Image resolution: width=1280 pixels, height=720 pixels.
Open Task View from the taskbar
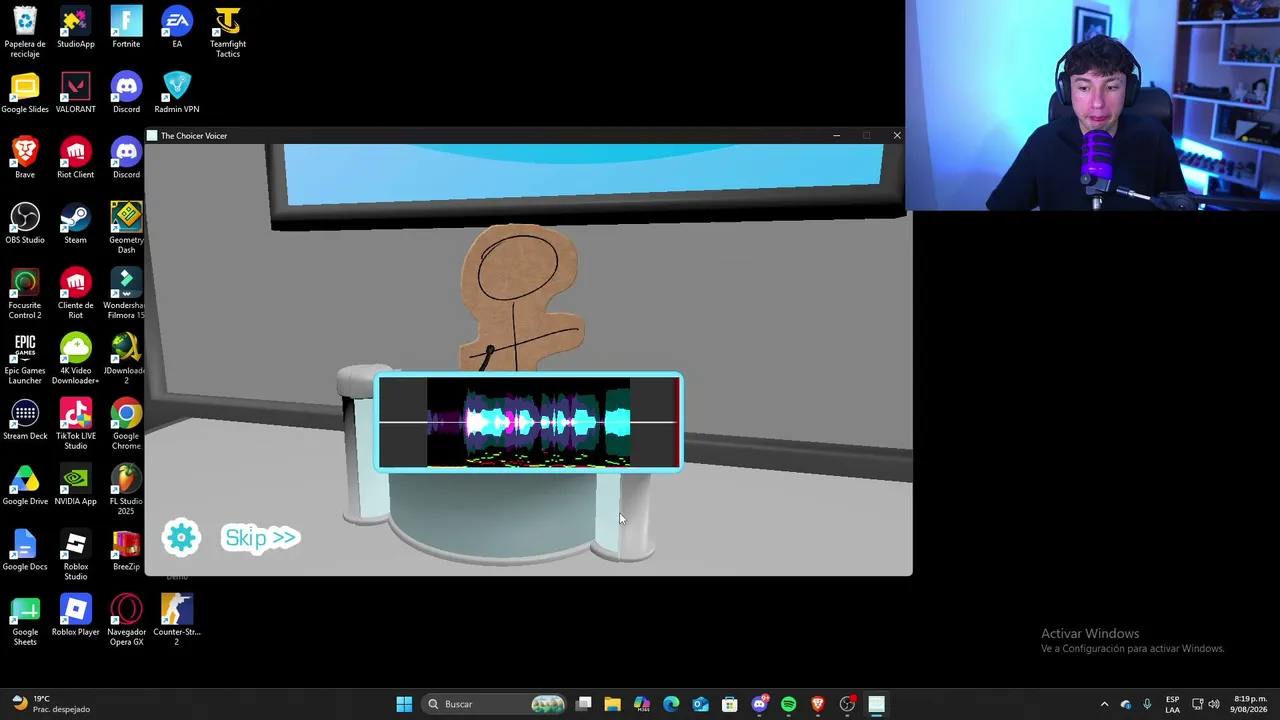(584, 704)
